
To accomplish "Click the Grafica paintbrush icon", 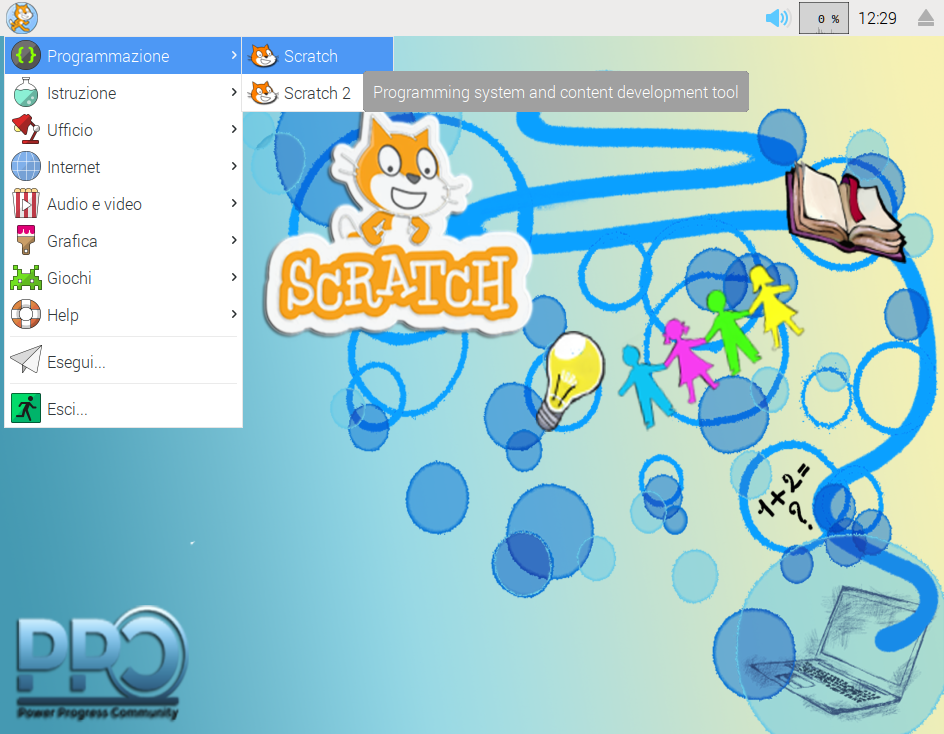I will tap(26, 240).
